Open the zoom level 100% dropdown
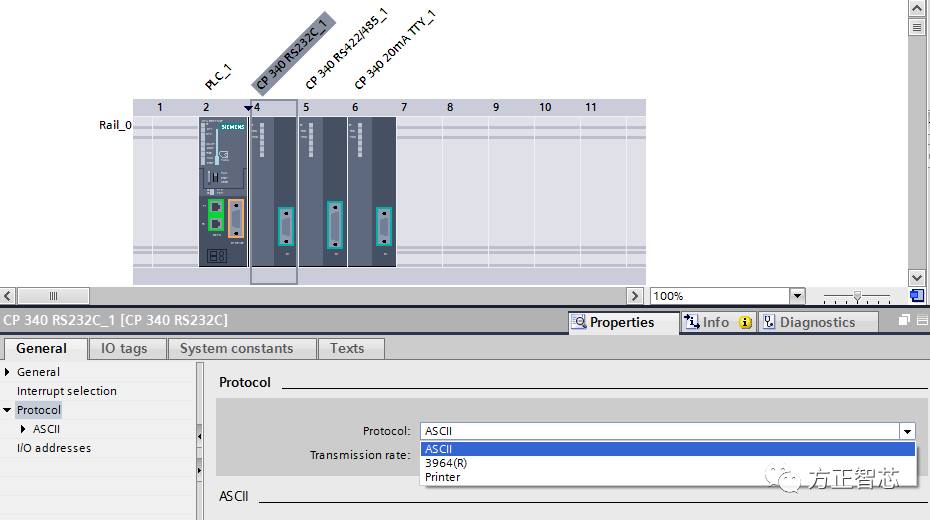This screenshot has width=930, height=520. [797, 296]
